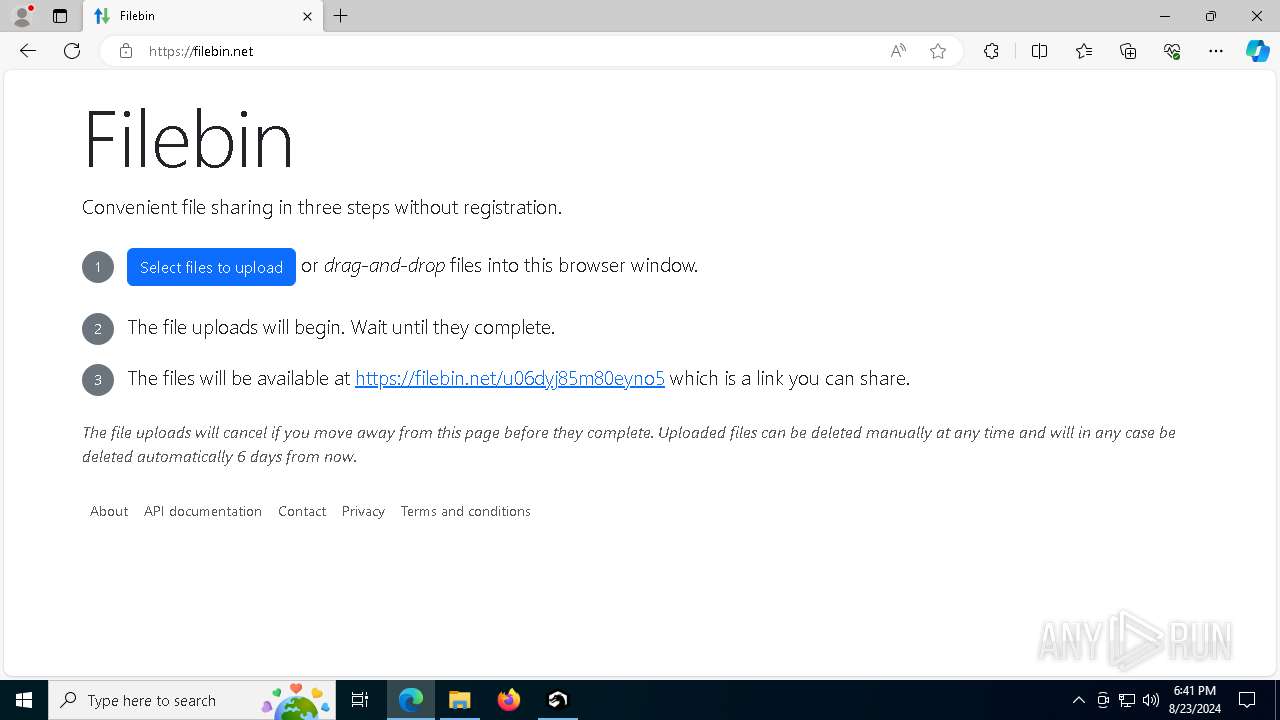Viewport: 1280px width, 720px height.
Task: Add this page to favorites star
Action: [x=938, y=51]
